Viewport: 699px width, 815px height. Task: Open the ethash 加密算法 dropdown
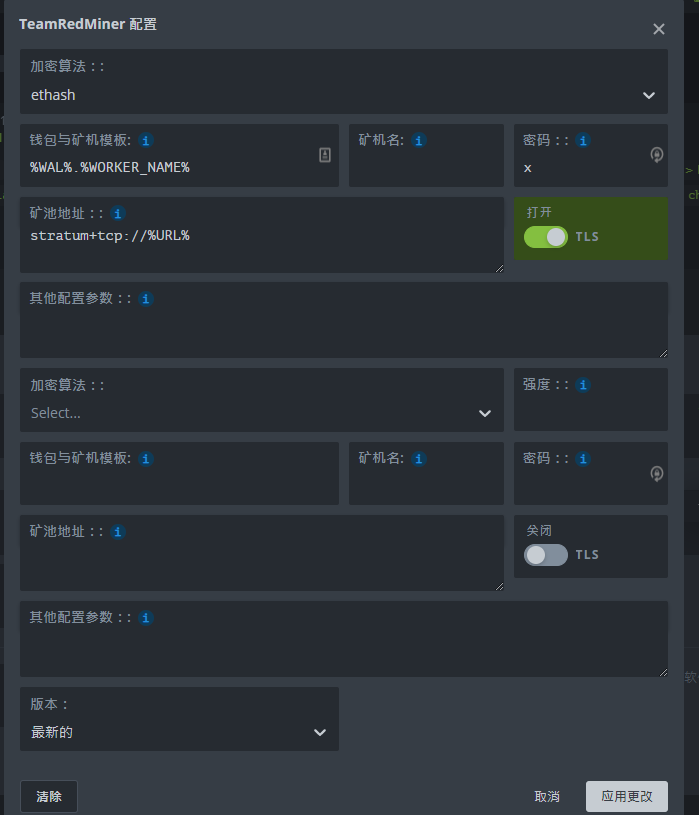coord(344,82)
